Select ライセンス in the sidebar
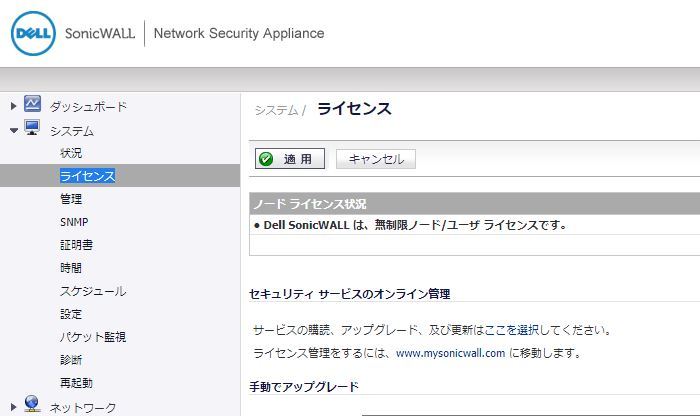The width and height of the screenshot is (700, 416). (x=88, y=176)
